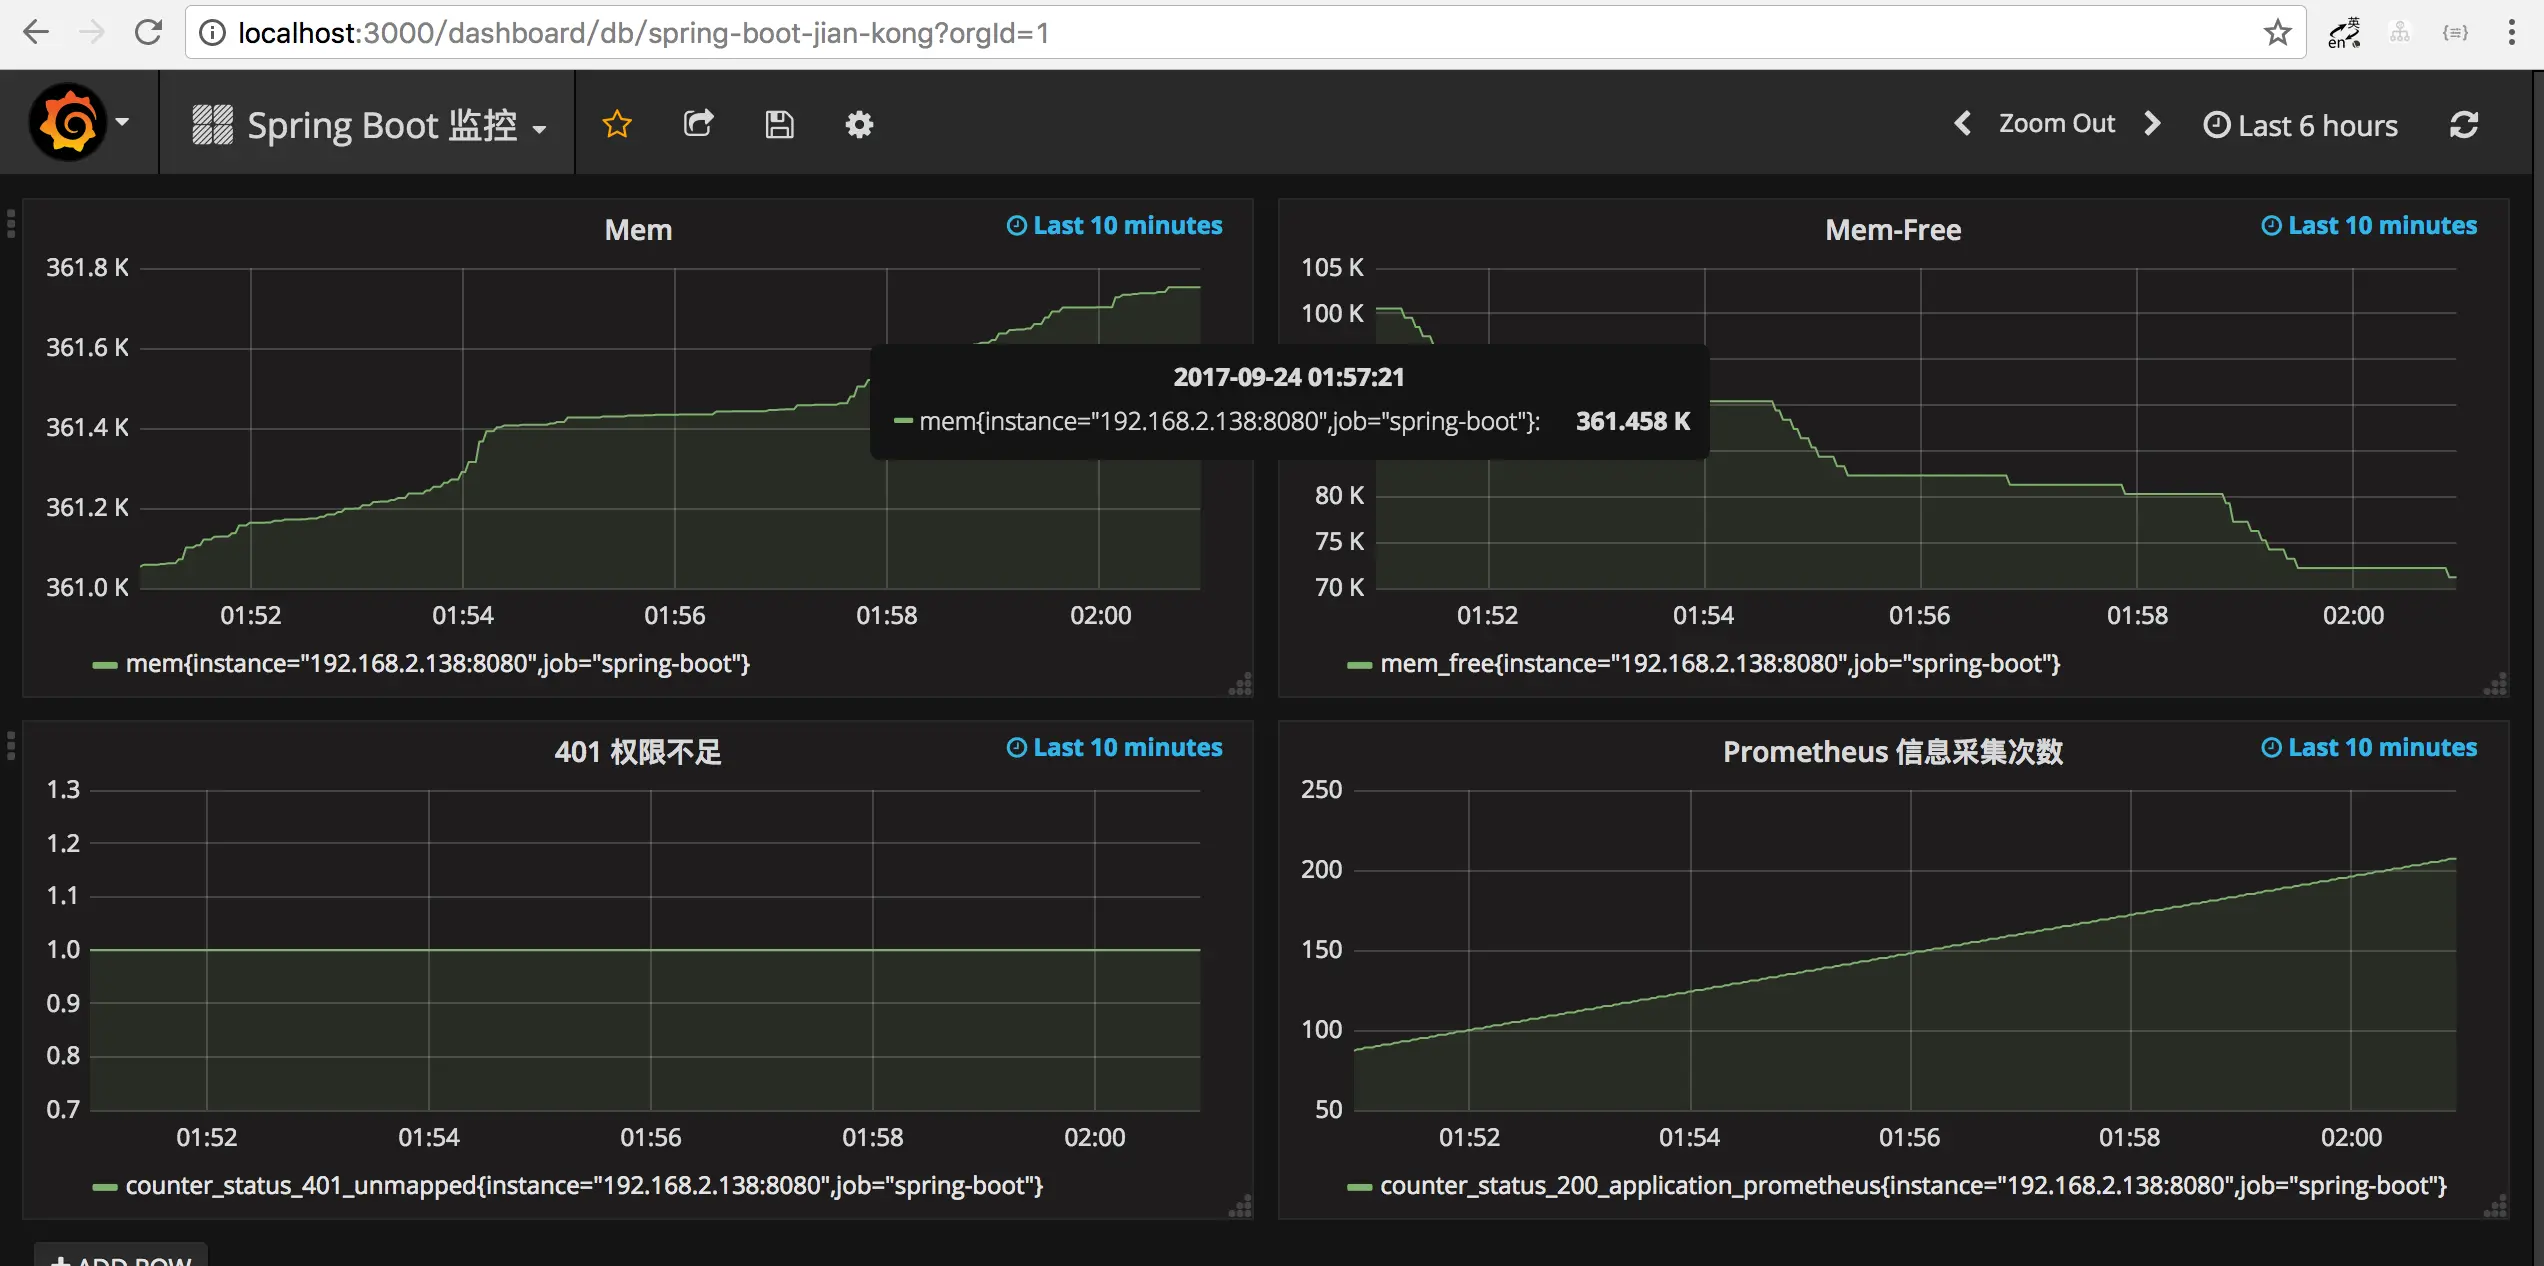This screenshot has width=2544, height=1266.
Task: Toggle mem_free series legend entry
Action: coord(1719,664)
